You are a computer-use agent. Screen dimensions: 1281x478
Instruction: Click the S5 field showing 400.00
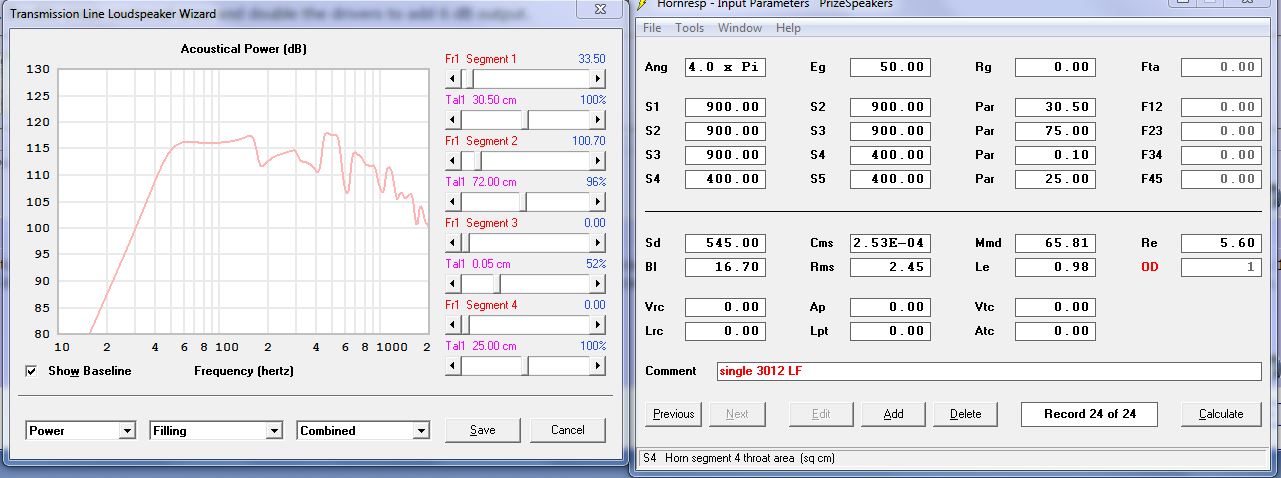pyautogui.click(x=890, y=179)
